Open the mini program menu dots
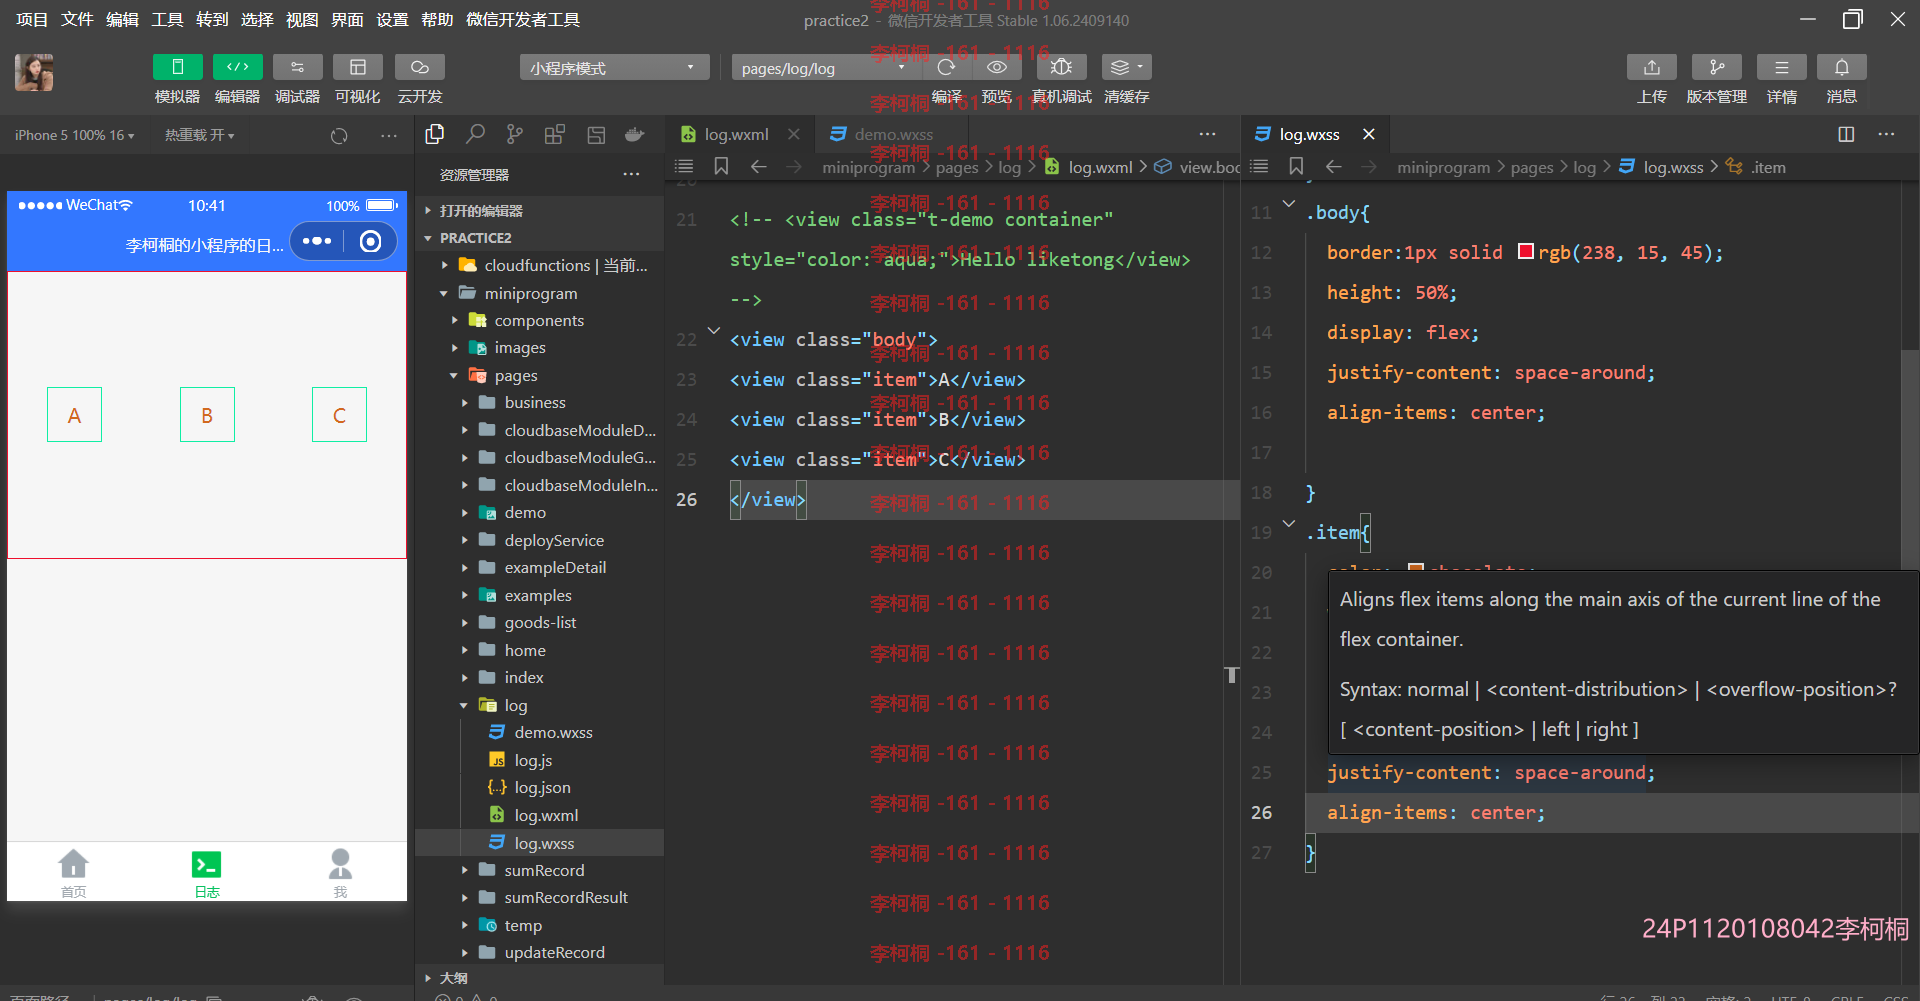This screenshot has width=1920, height=1001. (317, 241)
